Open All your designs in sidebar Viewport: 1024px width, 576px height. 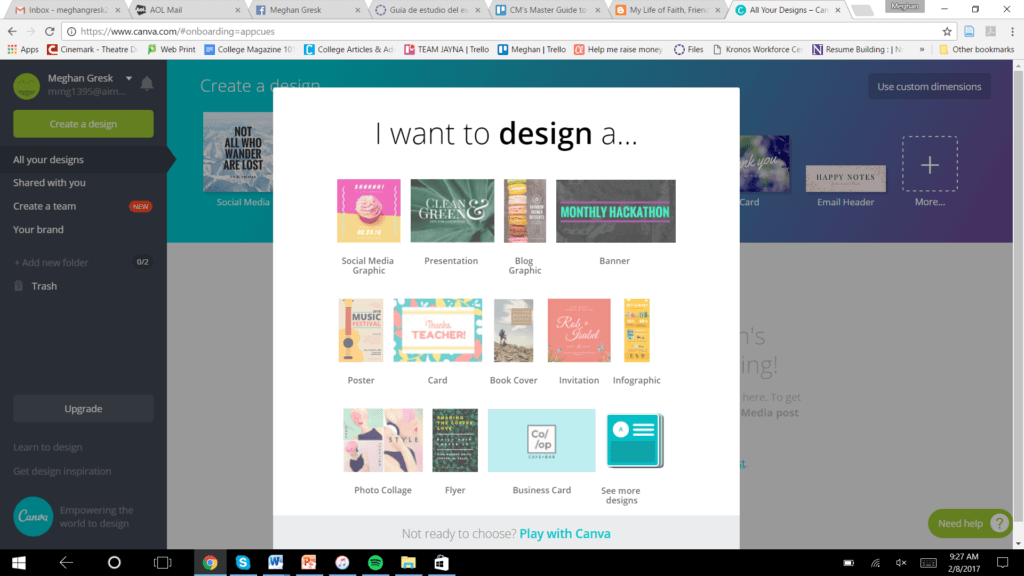coord(48,159)
